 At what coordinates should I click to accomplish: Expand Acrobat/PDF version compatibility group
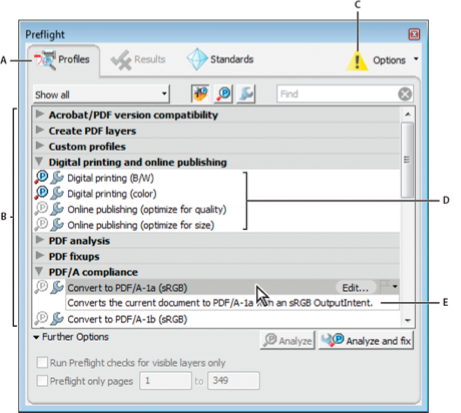[x=40, y=114]
